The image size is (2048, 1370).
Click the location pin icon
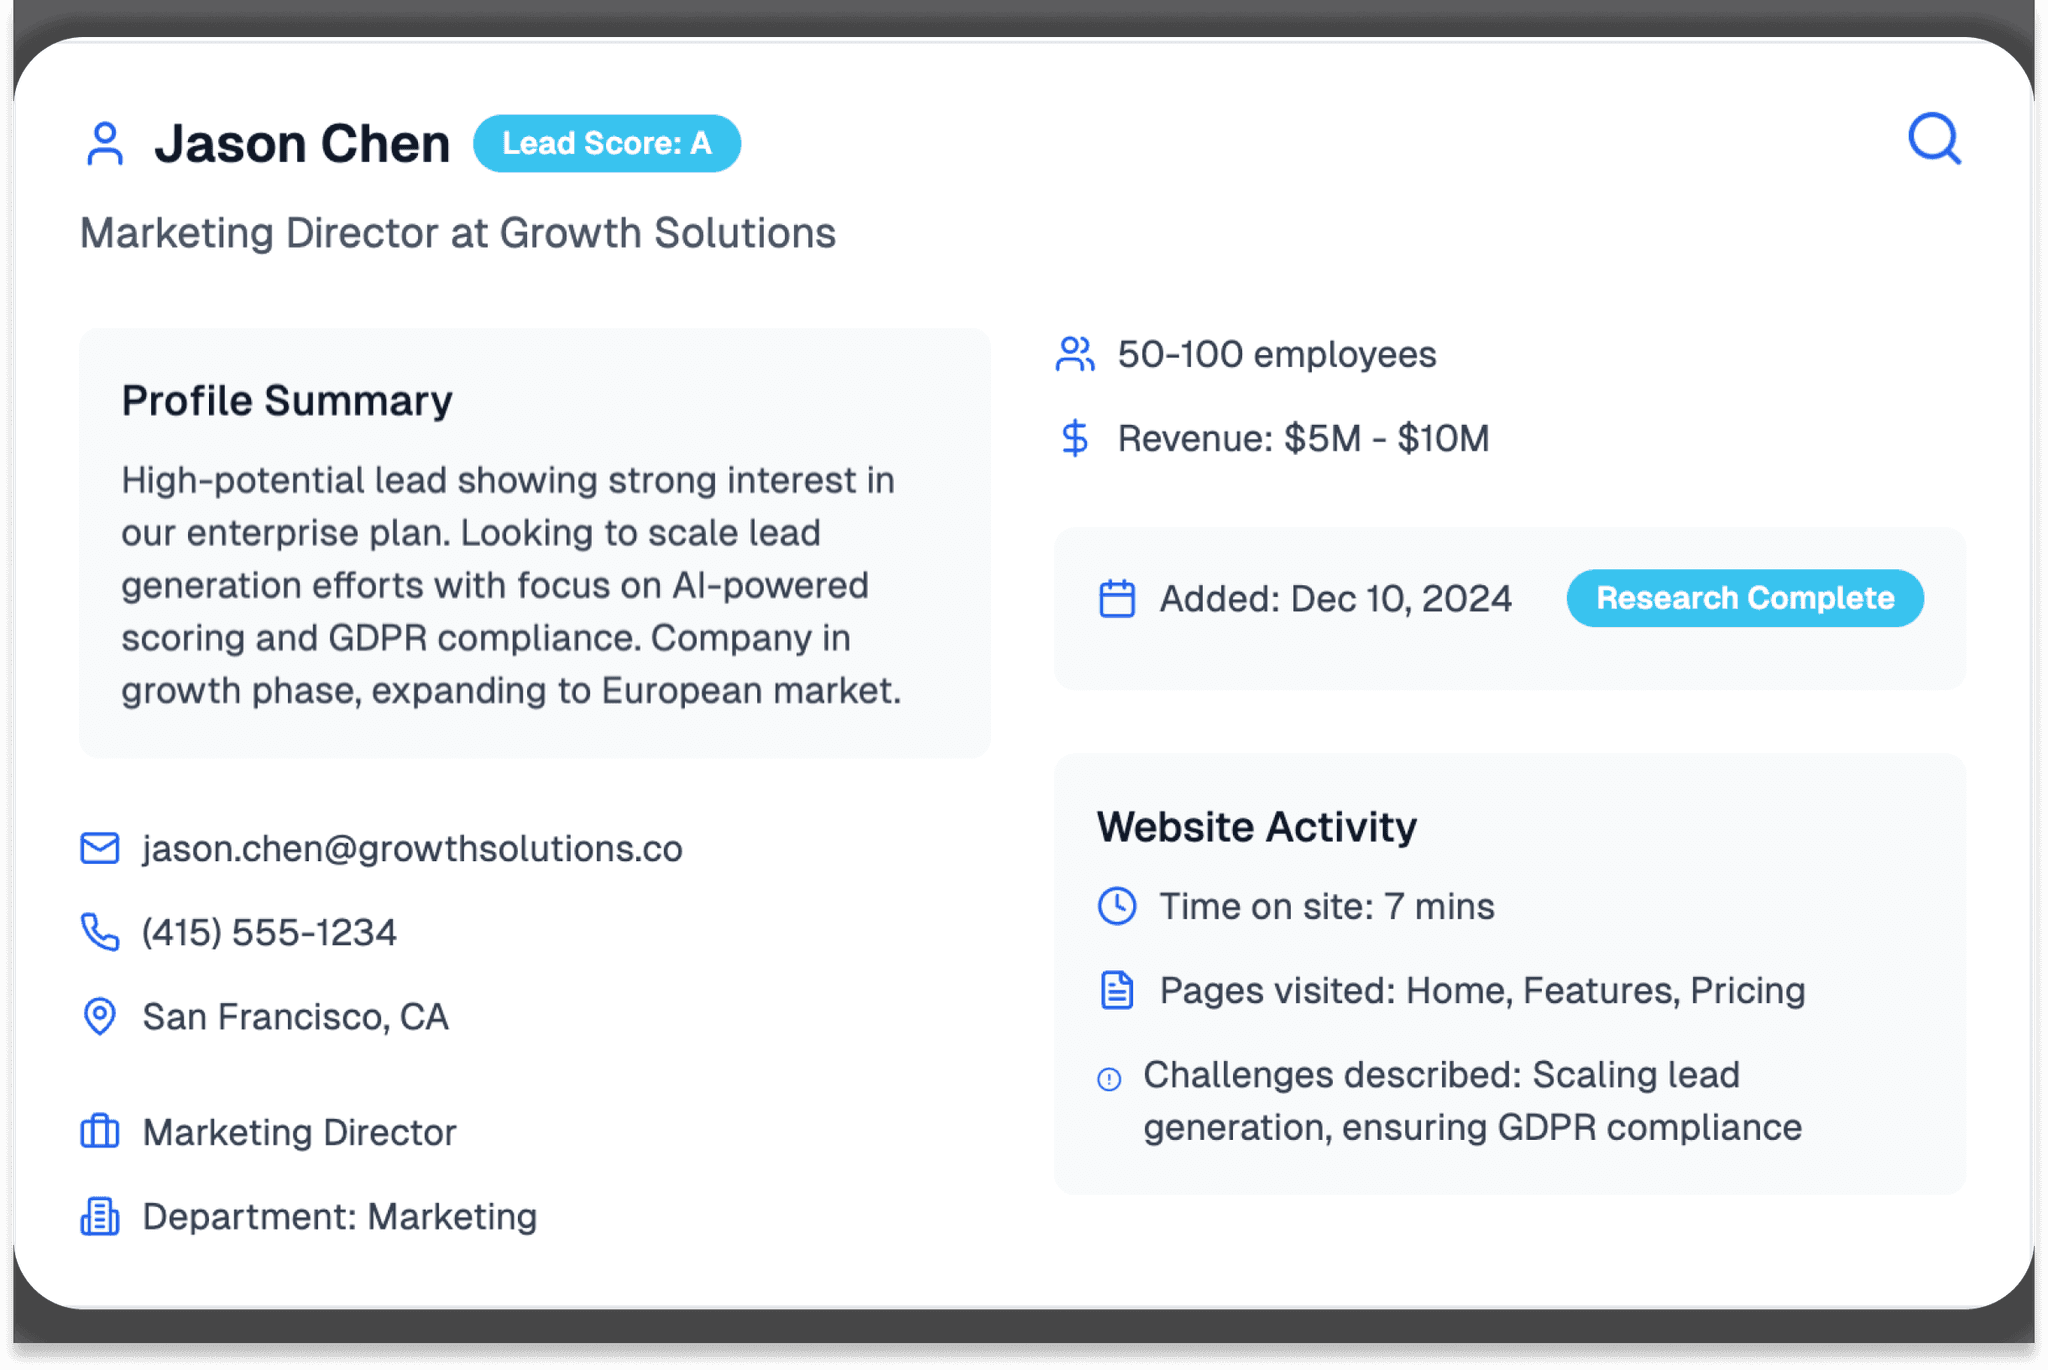click(x=100, y=1016)
